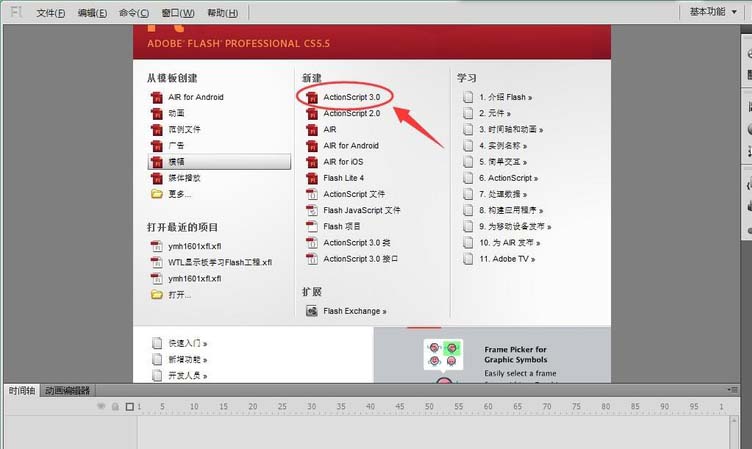Click the AIR for iOS document icon

[x=312, y=162]
